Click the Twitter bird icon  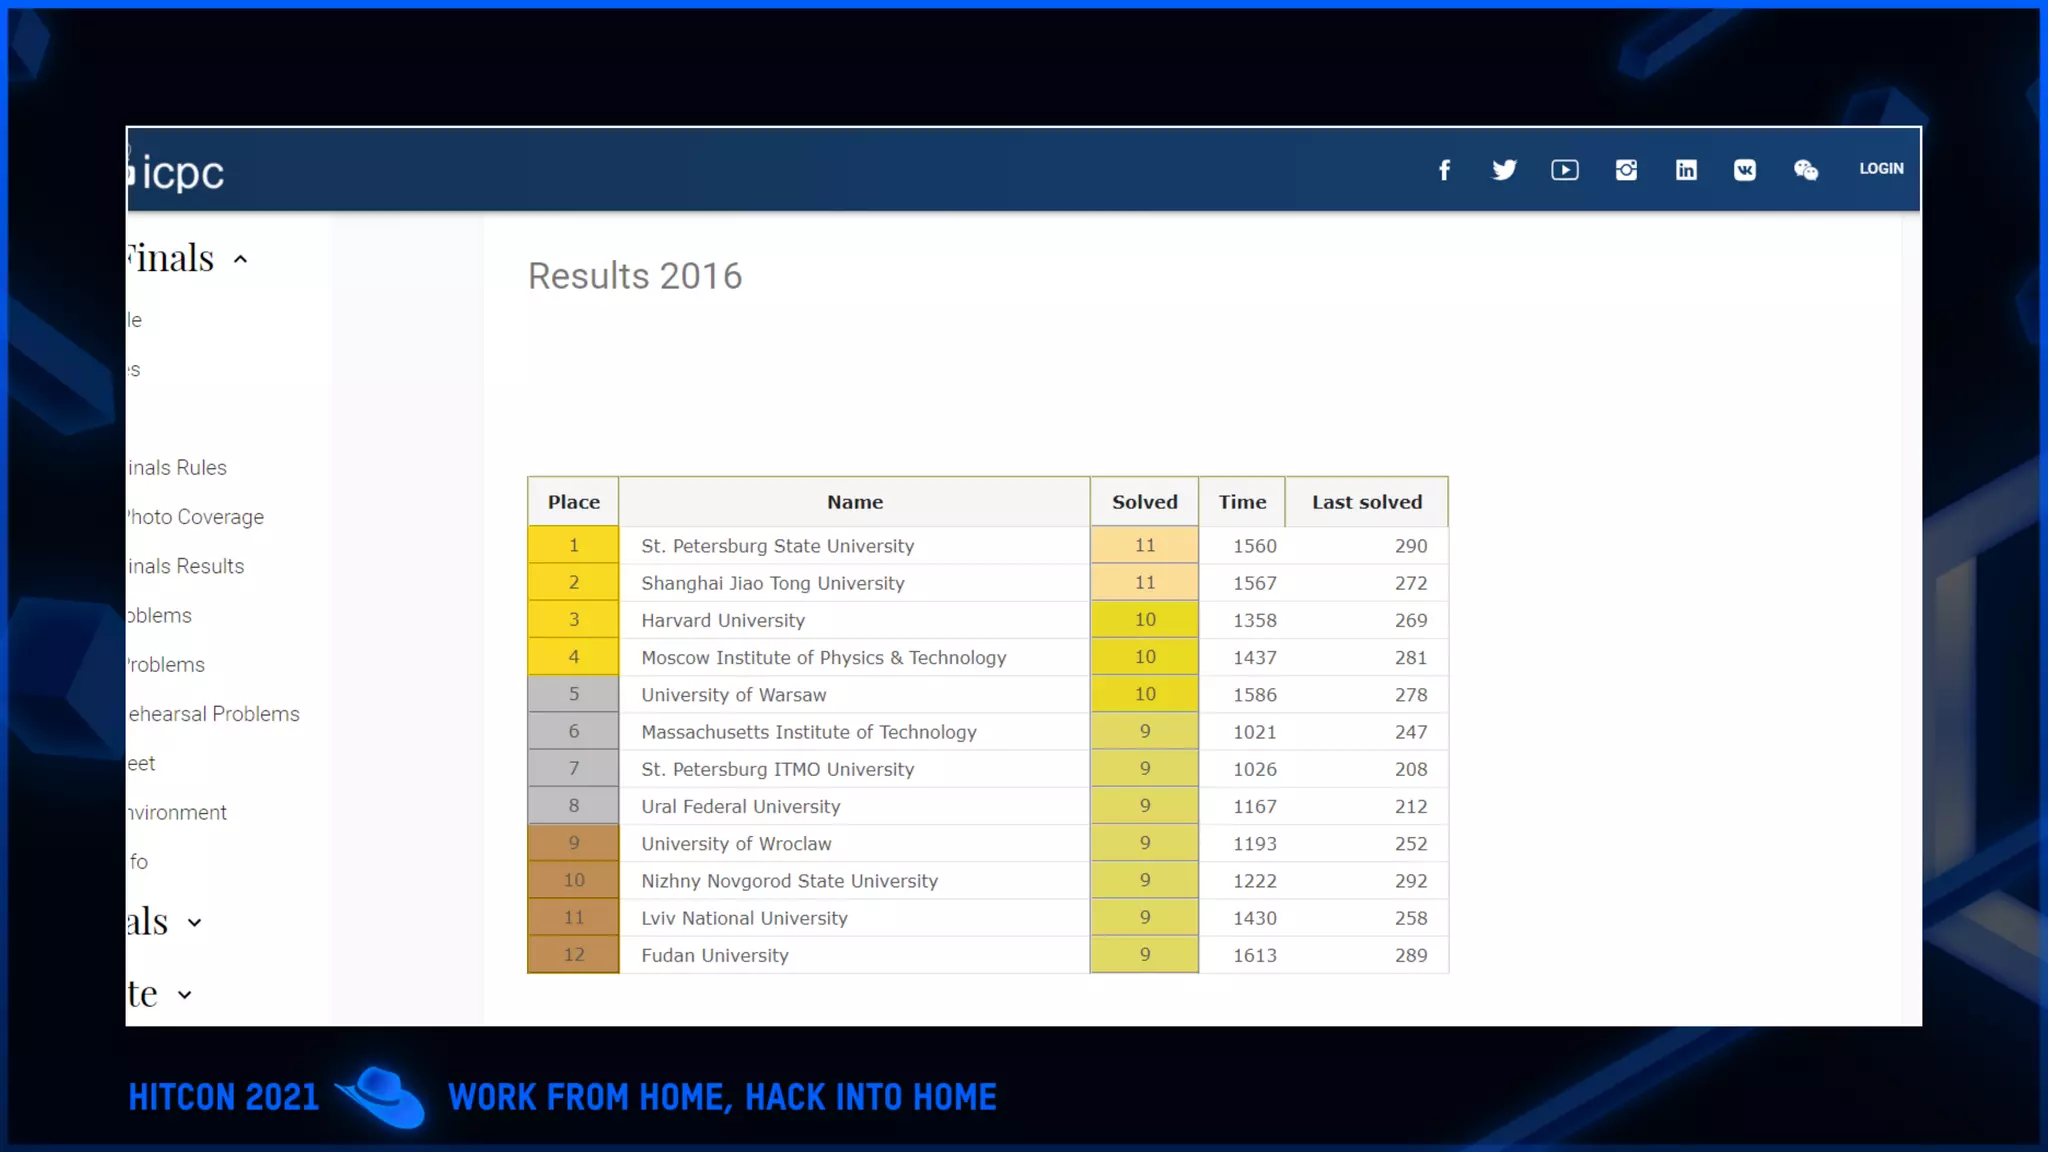(1504, 170)
